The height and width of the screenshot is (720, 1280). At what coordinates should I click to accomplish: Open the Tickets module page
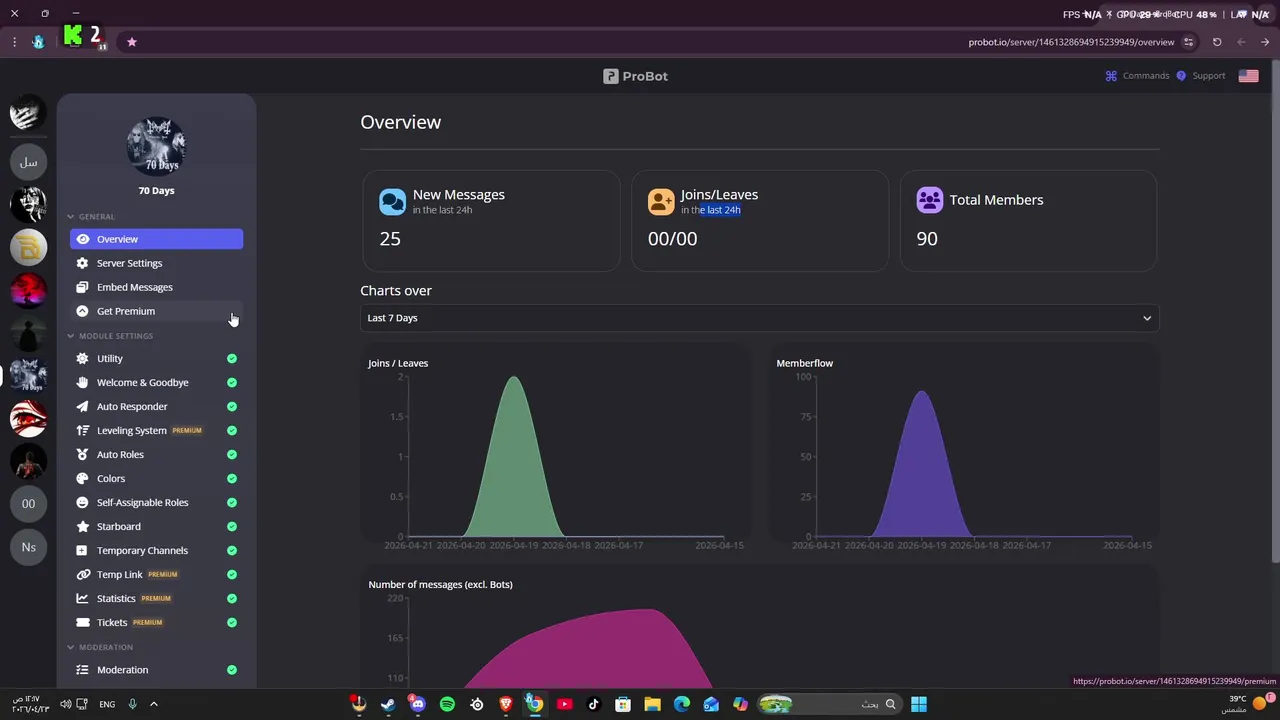point(156,622)
